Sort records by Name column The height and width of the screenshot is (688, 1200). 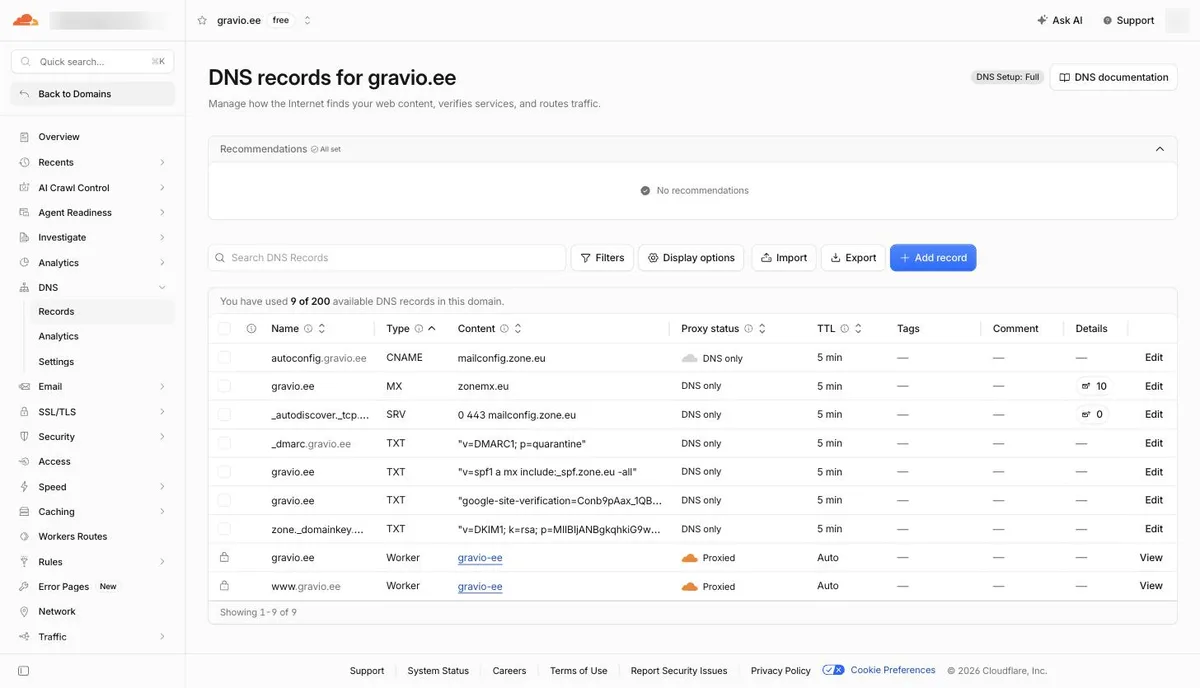click(x=322, y=328)
